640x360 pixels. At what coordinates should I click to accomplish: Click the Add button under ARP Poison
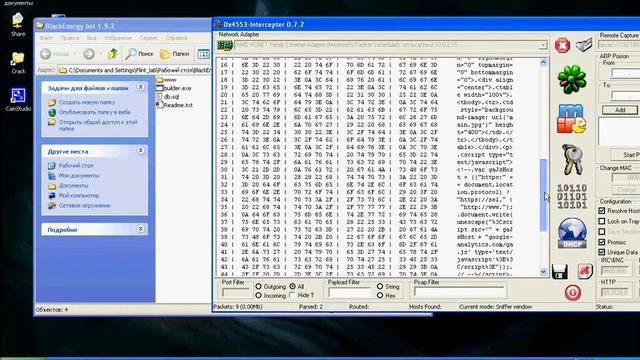point(620,110)
